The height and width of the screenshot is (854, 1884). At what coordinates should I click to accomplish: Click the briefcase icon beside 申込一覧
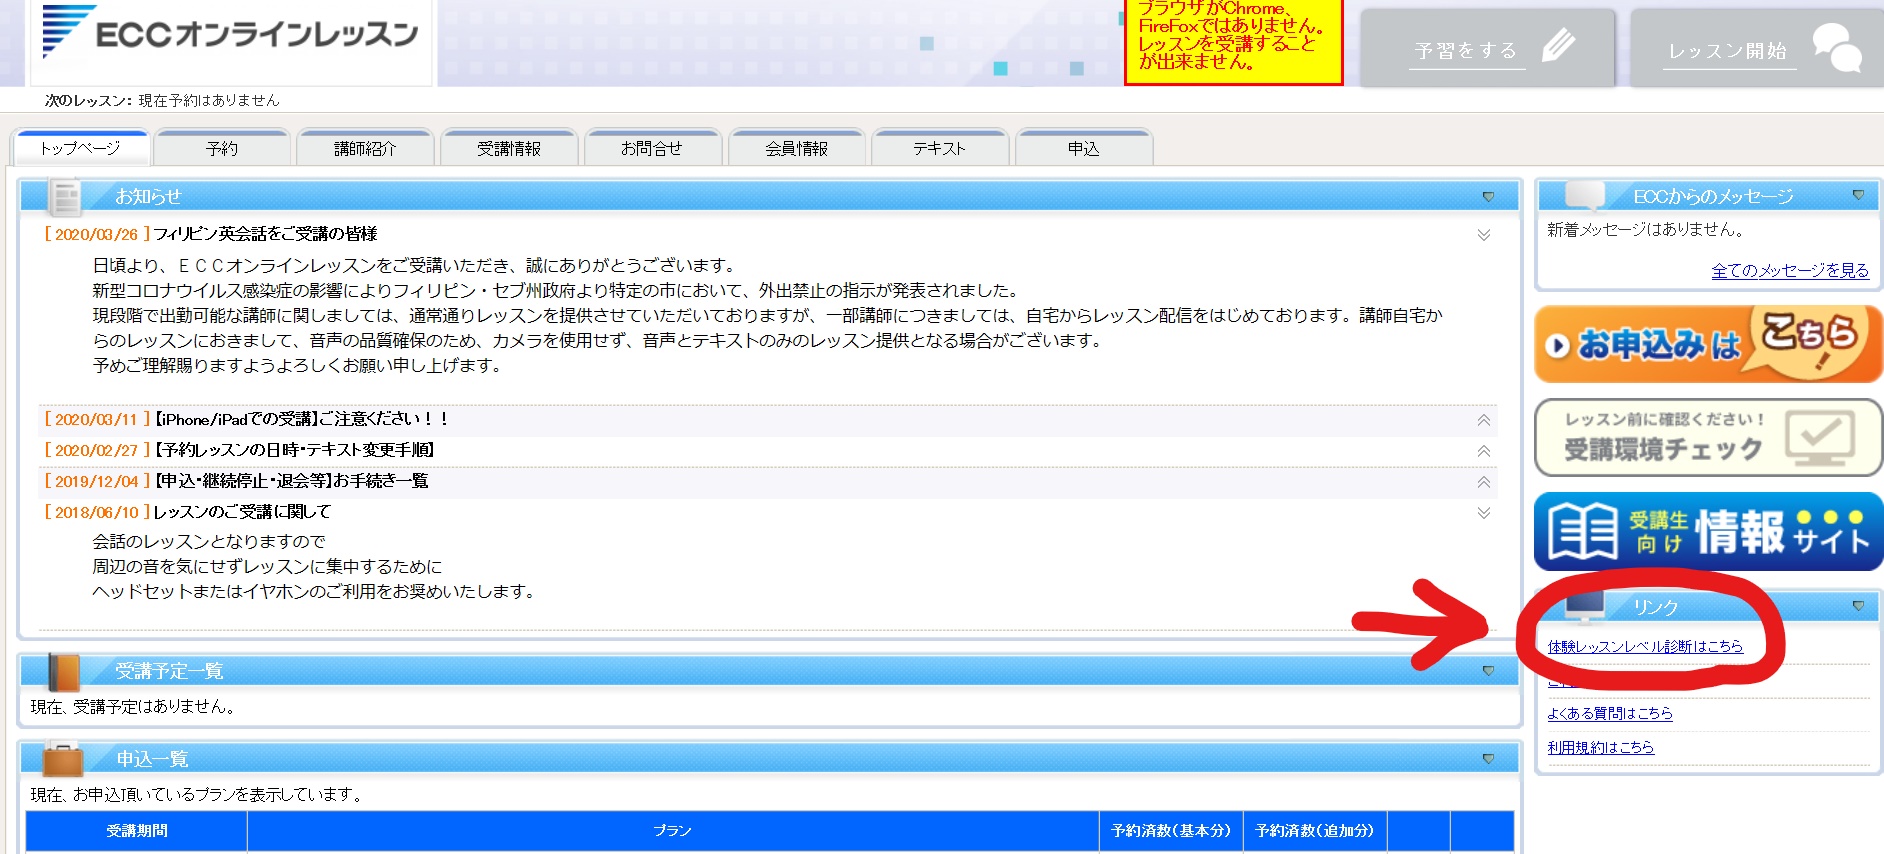tap(63, 760)
